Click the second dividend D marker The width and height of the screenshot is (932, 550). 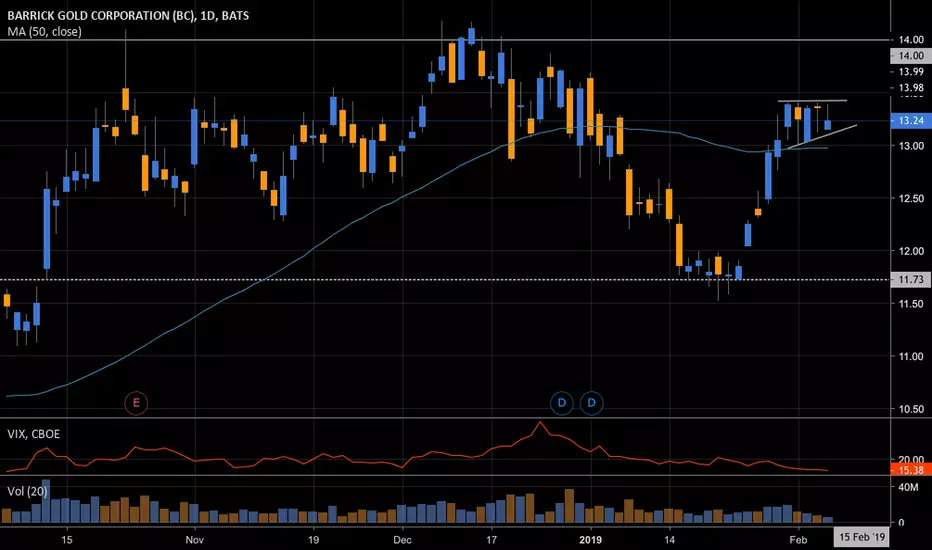pyautogui.click(x=591, y=403)
